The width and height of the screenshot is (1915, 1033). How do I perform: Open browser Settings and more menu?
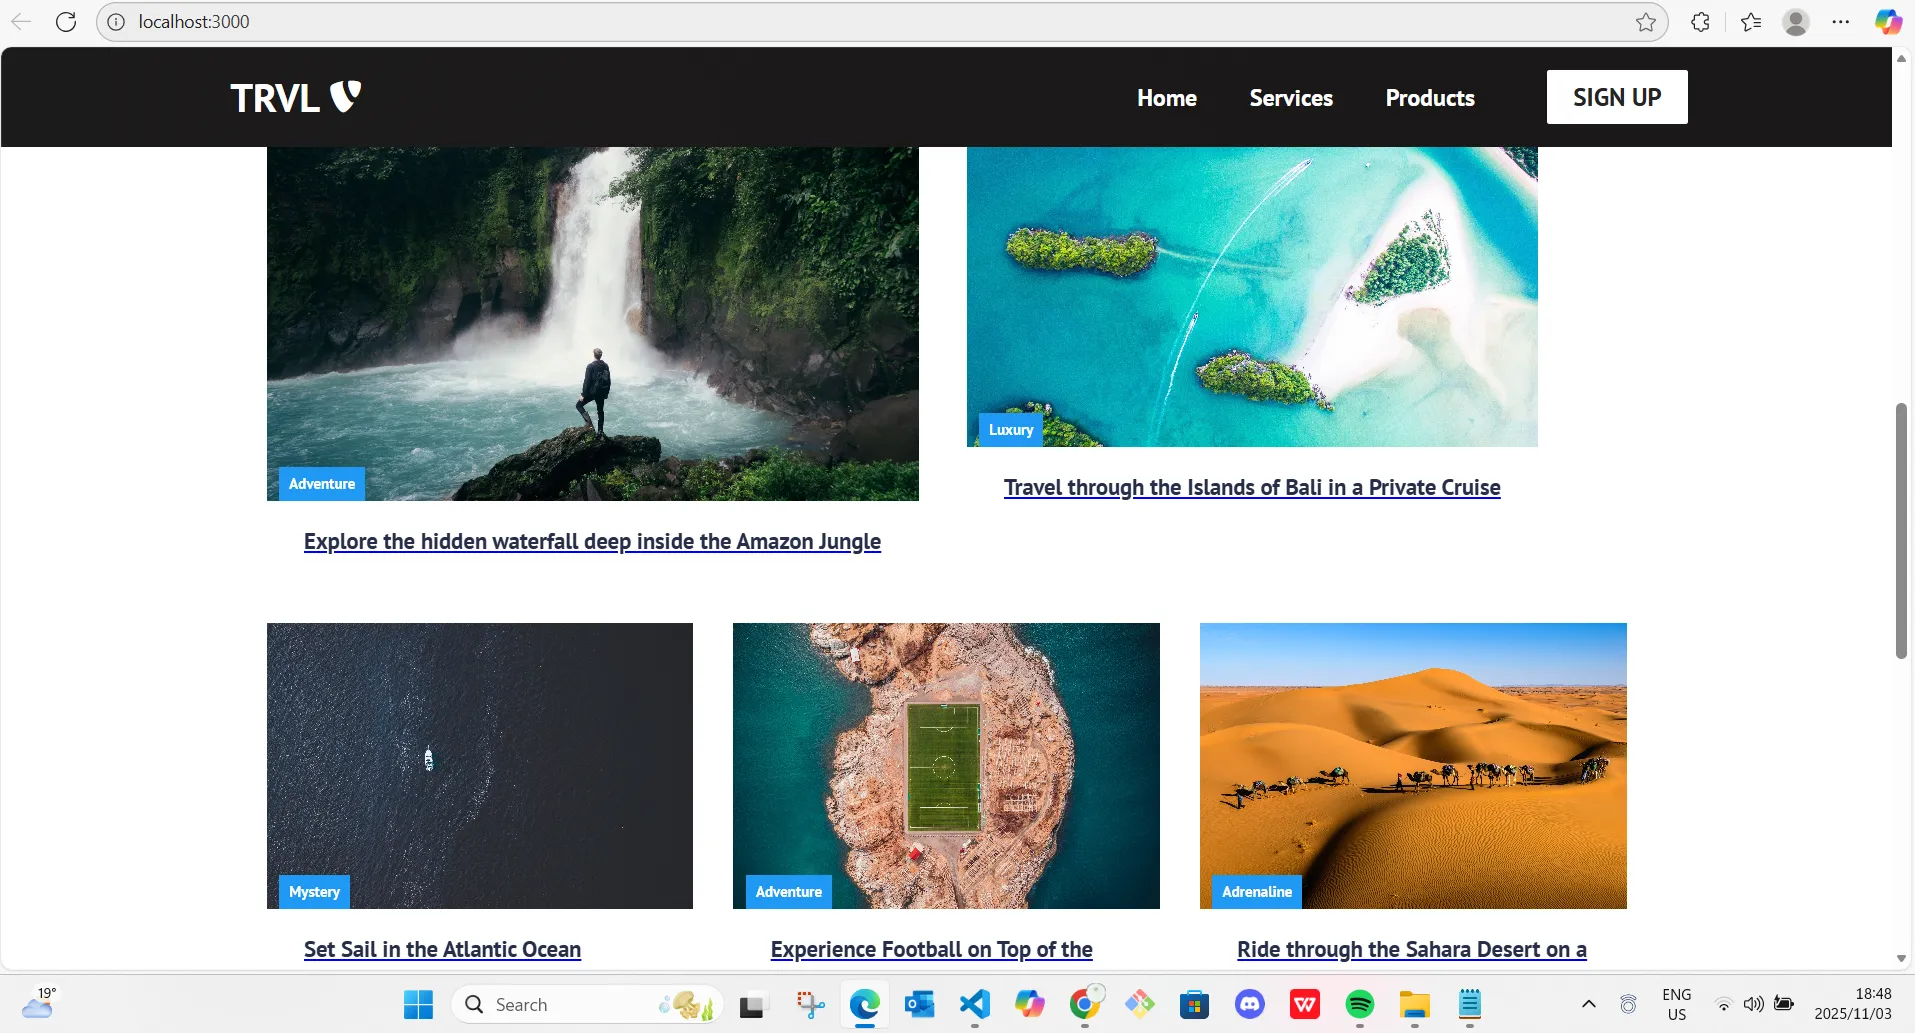(1841, 22)
